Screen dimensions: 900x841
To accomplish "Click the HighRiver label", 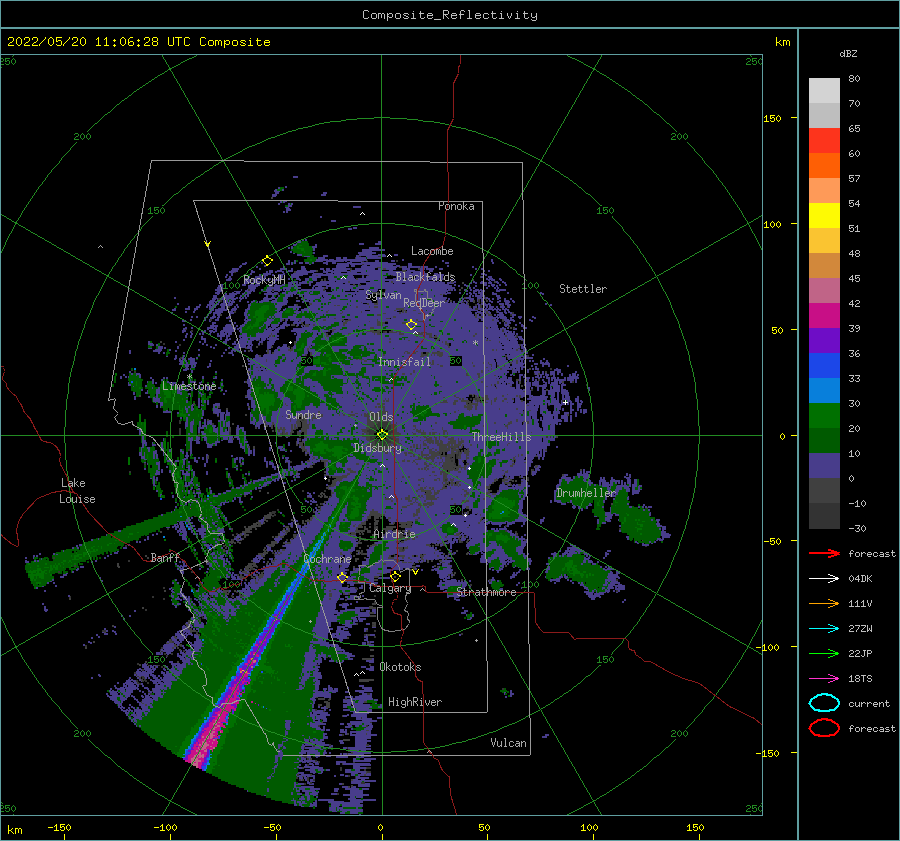I will [x=415, y=702].
